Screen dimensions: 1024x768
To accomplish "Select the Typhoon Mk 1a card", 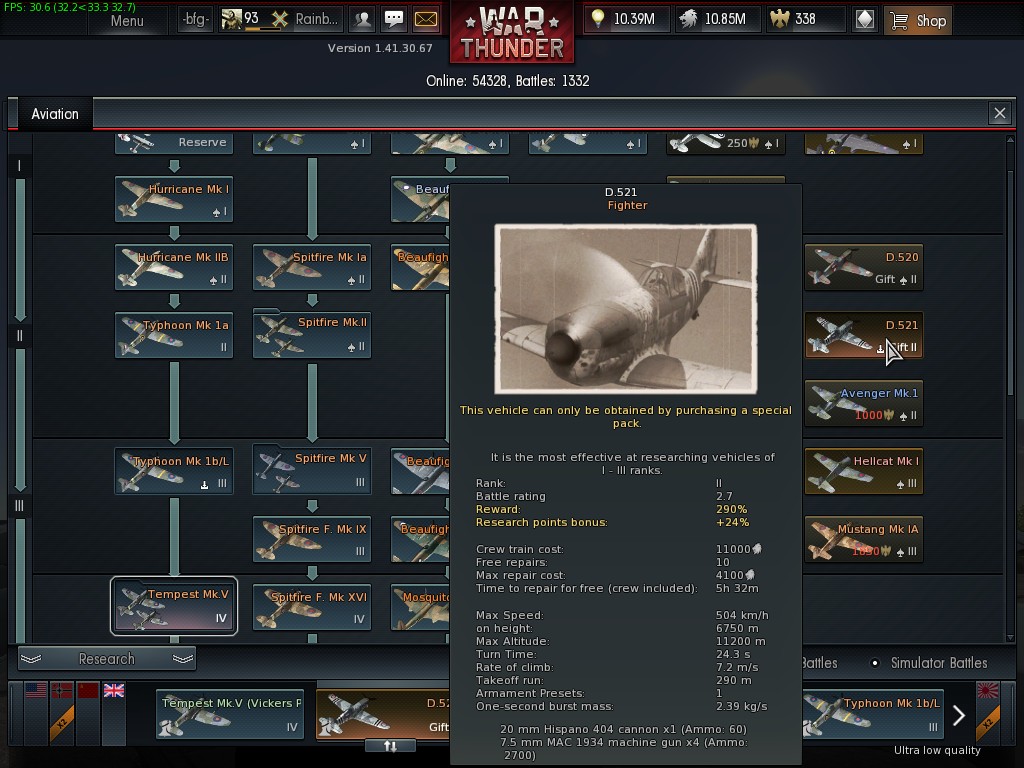I will (x=174, y=335).
